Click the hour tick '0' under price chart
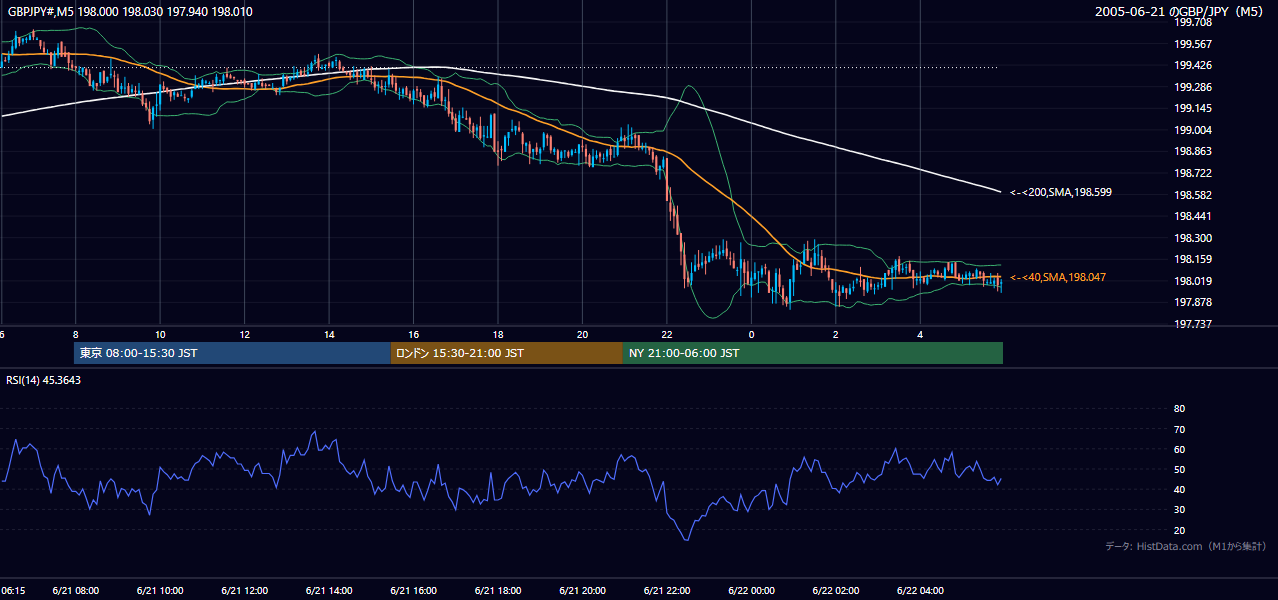 click(752, 334)
